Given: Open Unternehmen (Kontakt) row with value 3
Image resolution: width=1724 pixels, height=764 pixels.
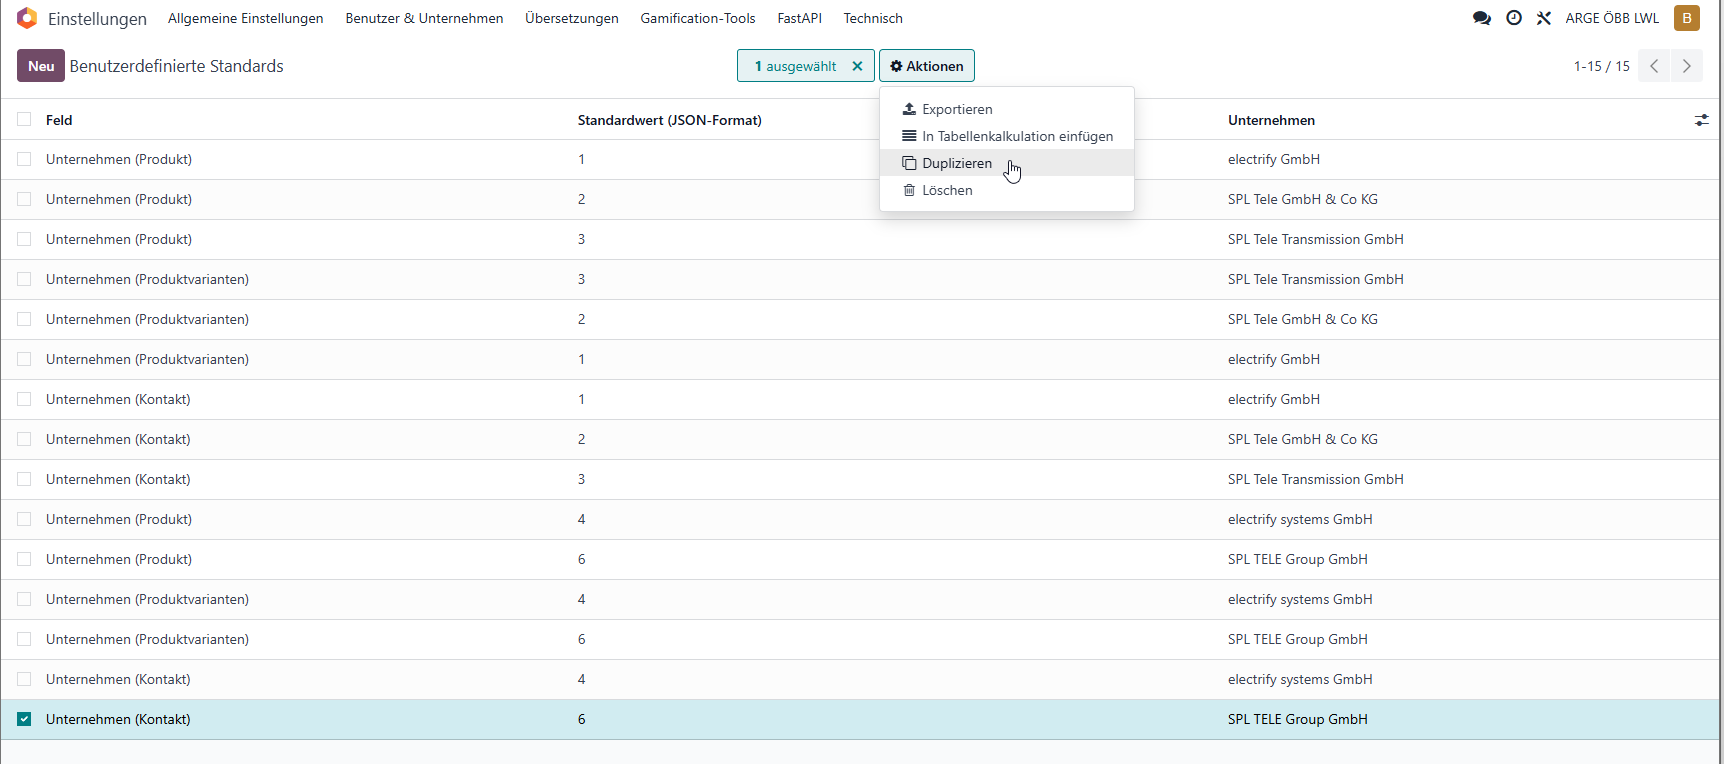Looking at the screenshot, I should coord(860,479).
